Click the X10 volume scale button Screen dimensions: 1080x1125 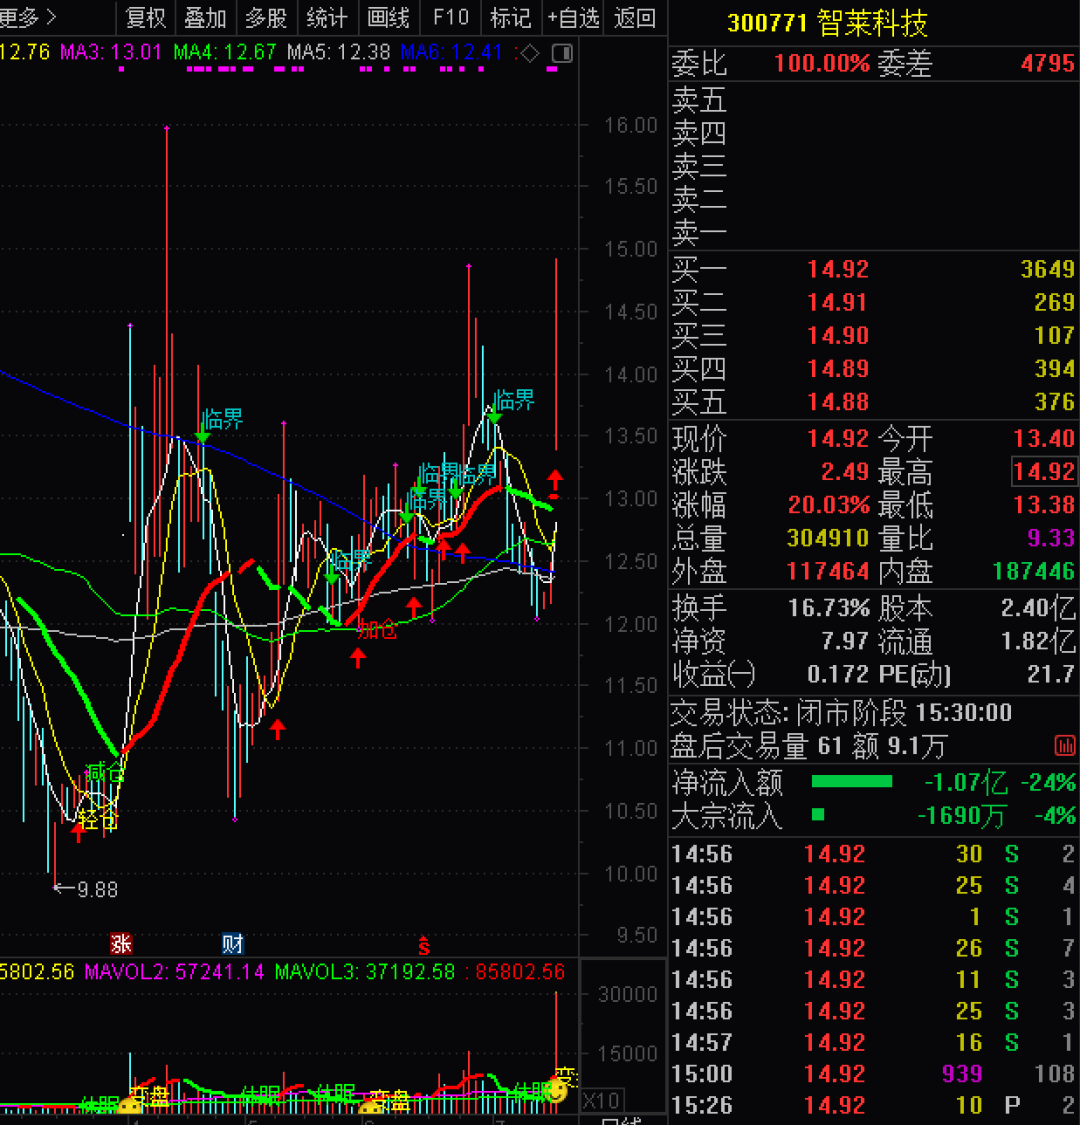601,1101
